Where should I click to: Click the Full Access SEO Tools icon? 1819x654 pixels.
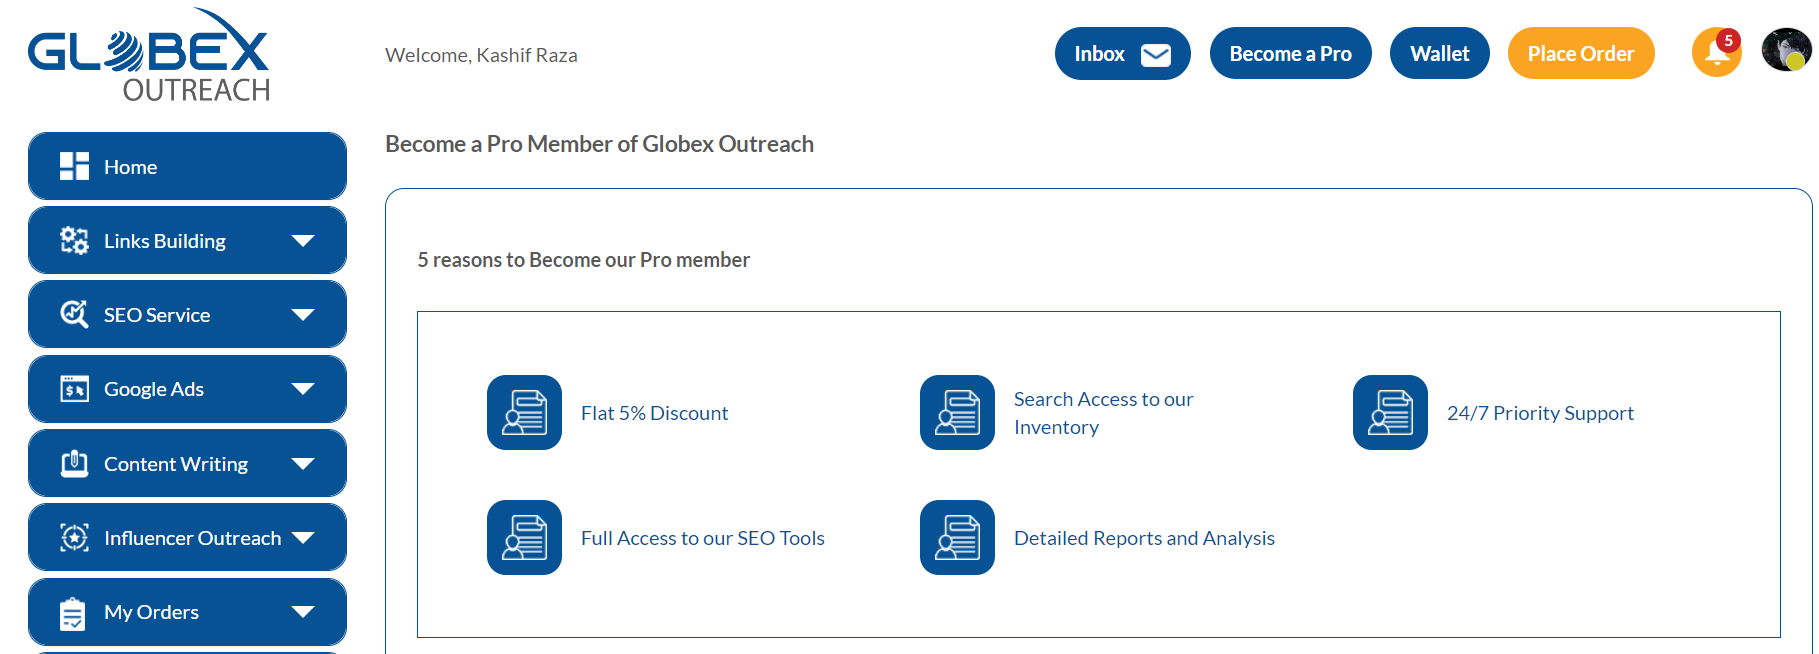point(524,537)
